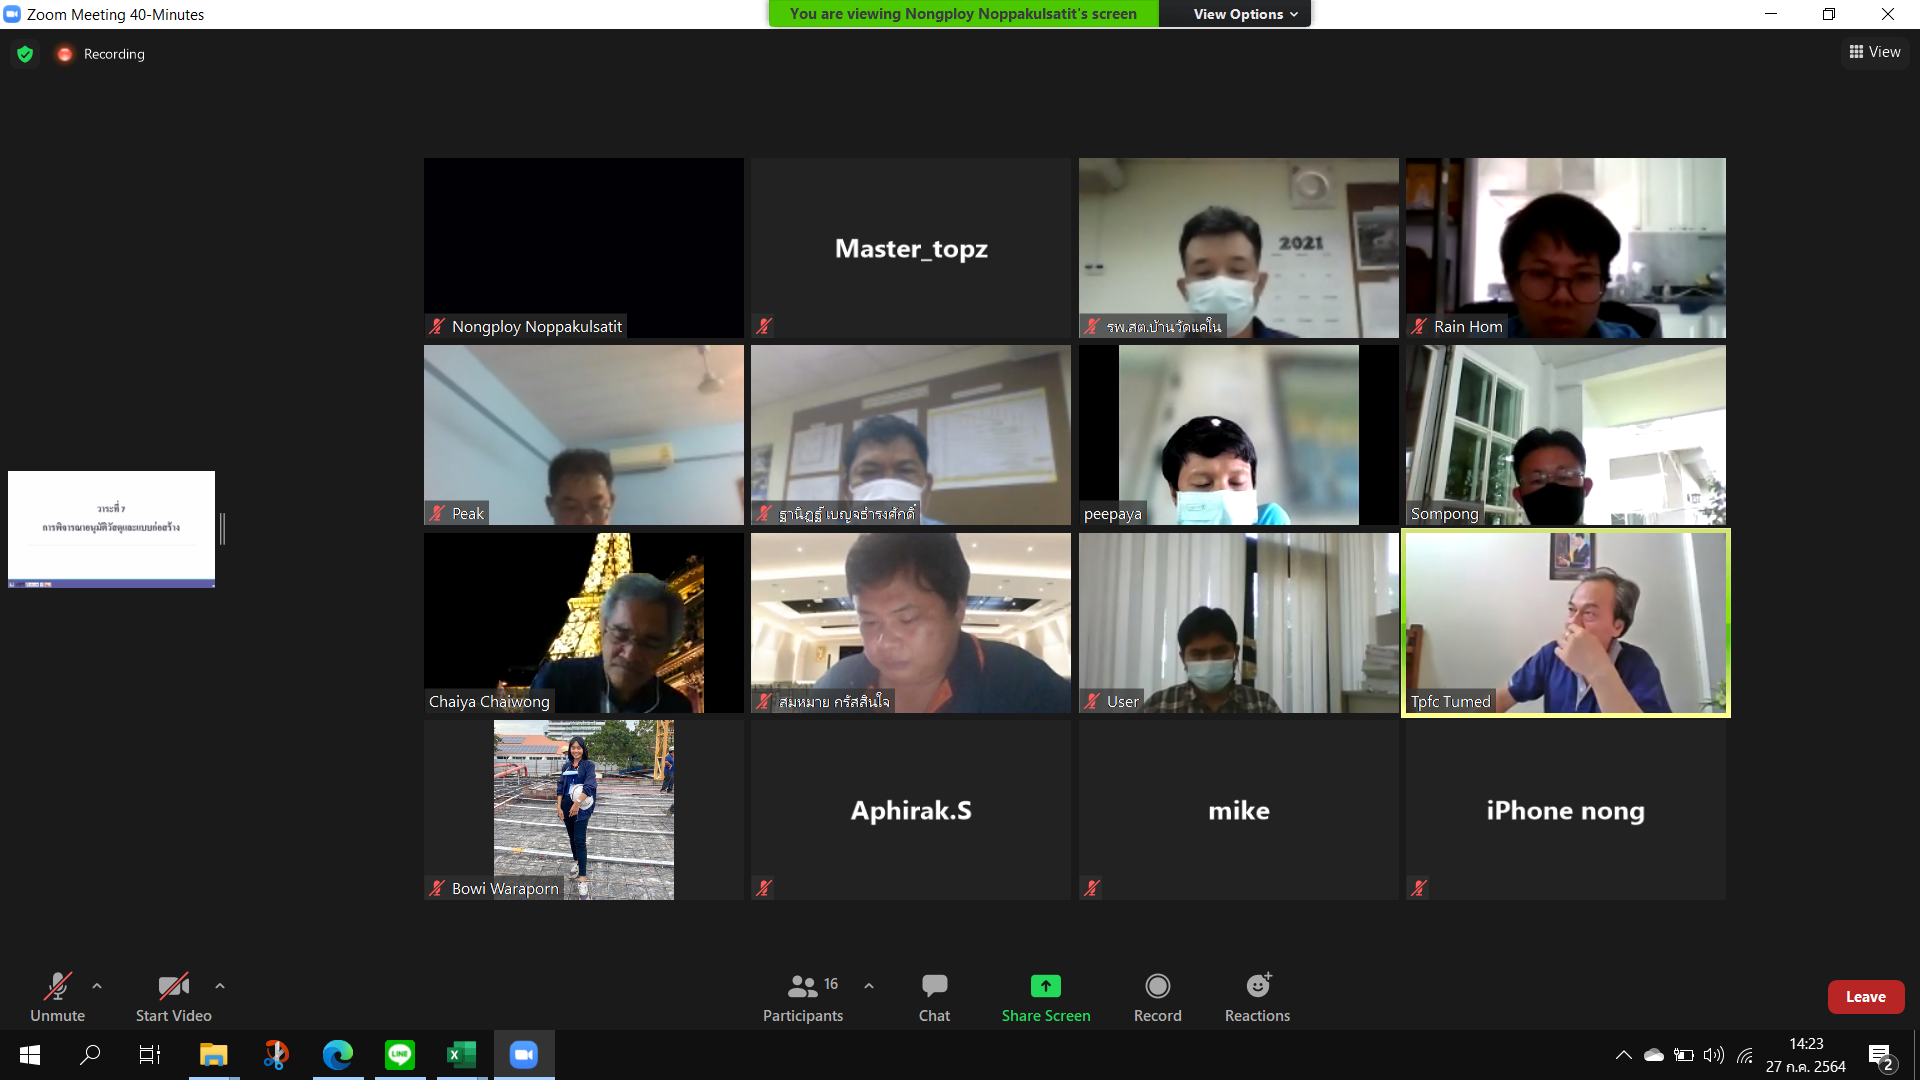Expand video options arrow beside Start Video
1920x1080 pixels.
point(220,986)
